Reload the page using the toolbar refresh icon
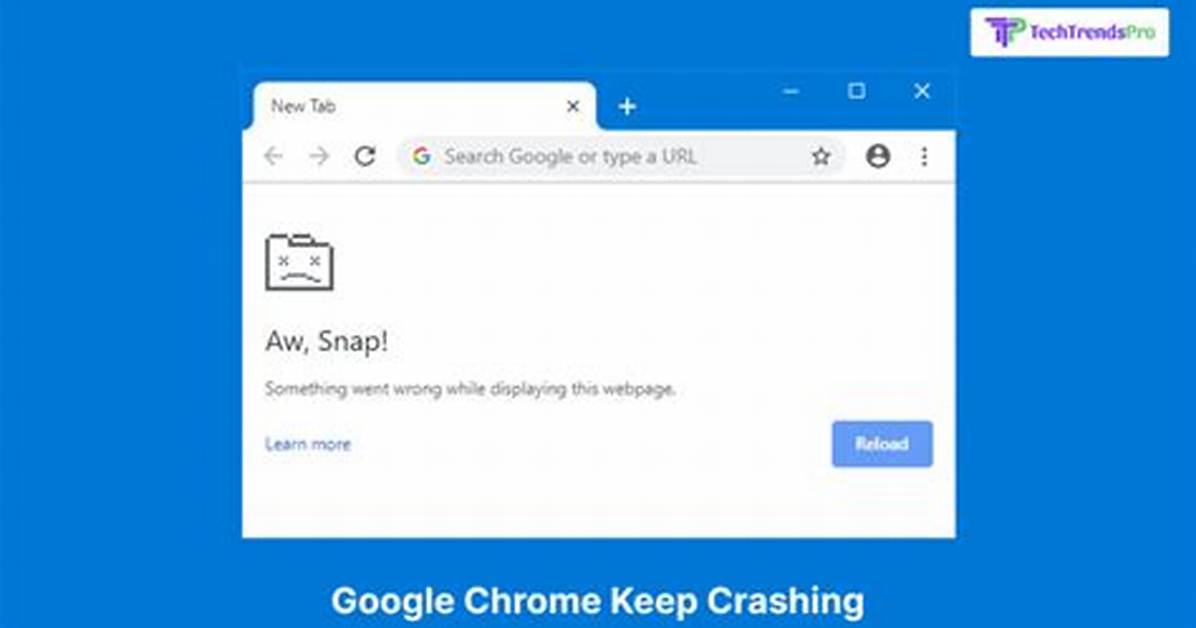The width and height of the screenshot is (1196, 628). click(365, 156)
